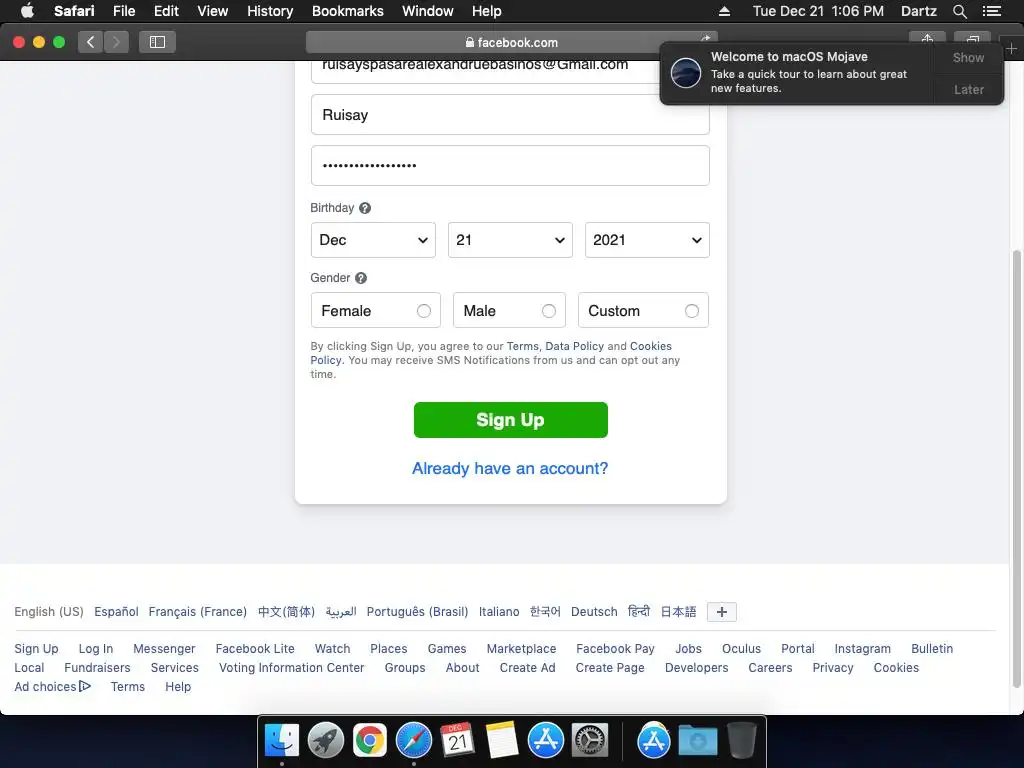The image size is (1024, 768).
Task: Open Terms link in signup agreement
Action: click(522, 346)
